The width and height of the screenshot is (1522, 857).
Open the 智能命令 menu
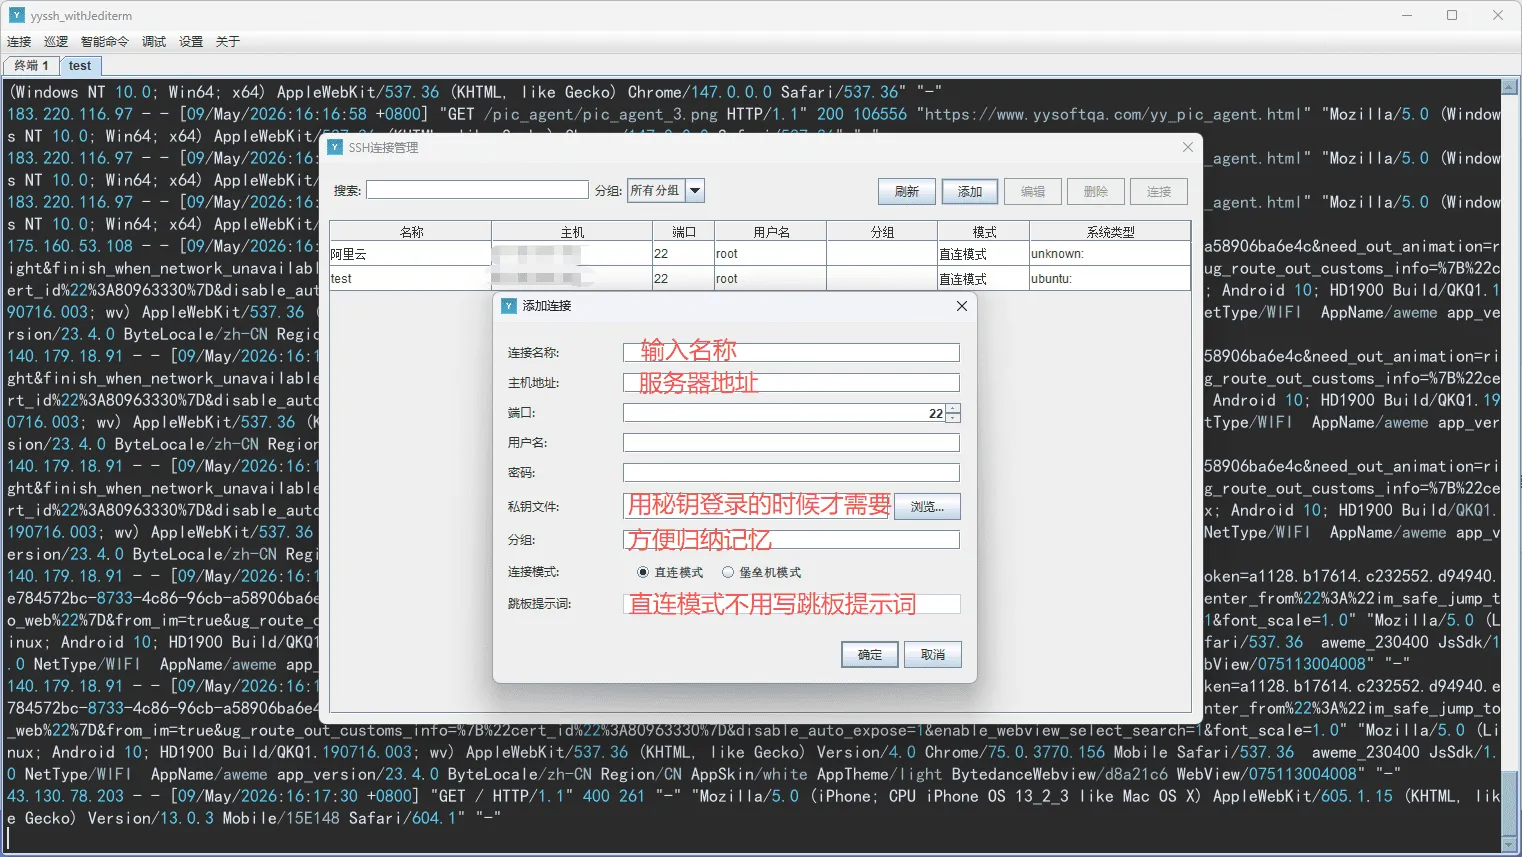(x=105, y=41)
